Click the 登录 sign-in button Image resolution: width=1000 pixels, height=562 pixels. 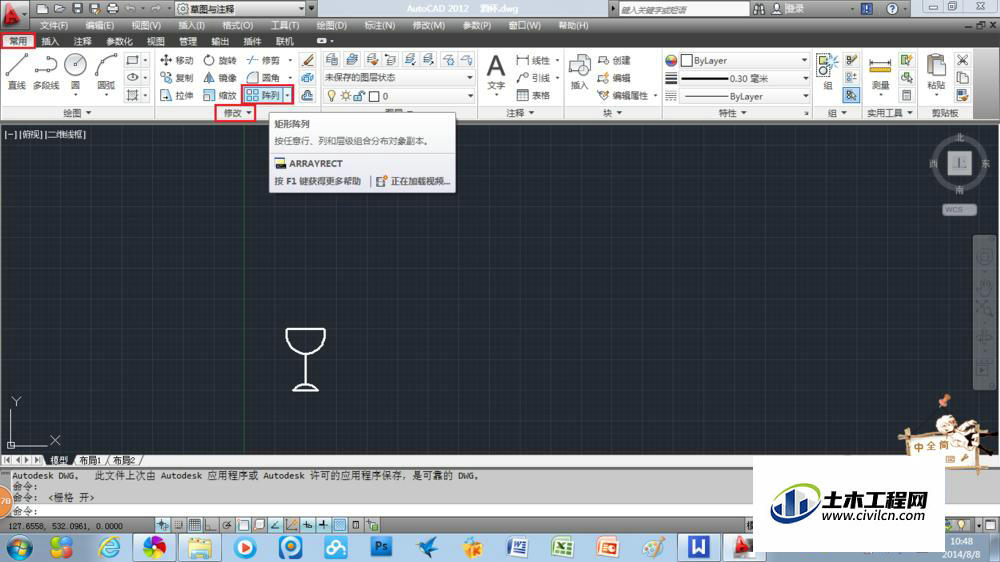pos(788,9)
